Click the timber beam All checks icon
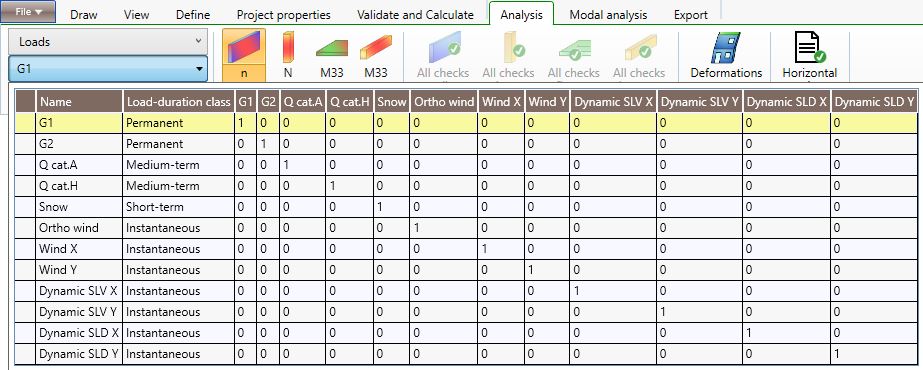 639,55
